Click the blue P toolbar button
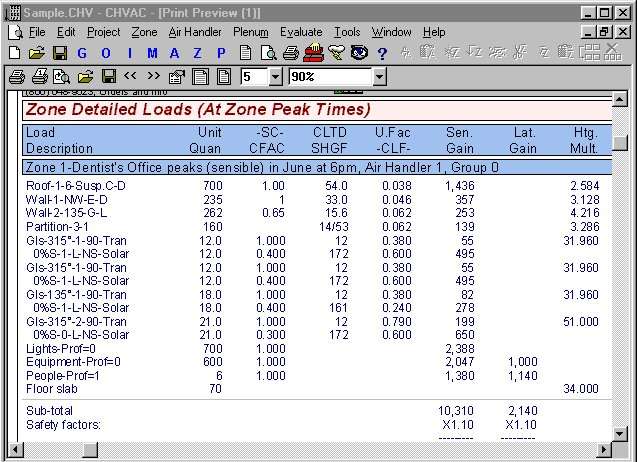This screenshot has width=637, height=462. click(221, 53)
